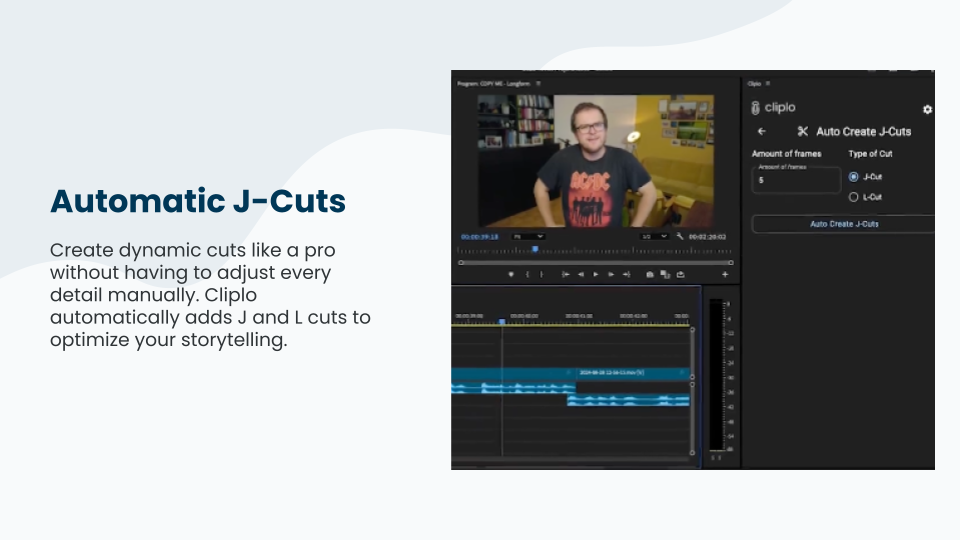Select the upper-left audio clip waveform
The image size is (960, 540).
coord(513,388)
